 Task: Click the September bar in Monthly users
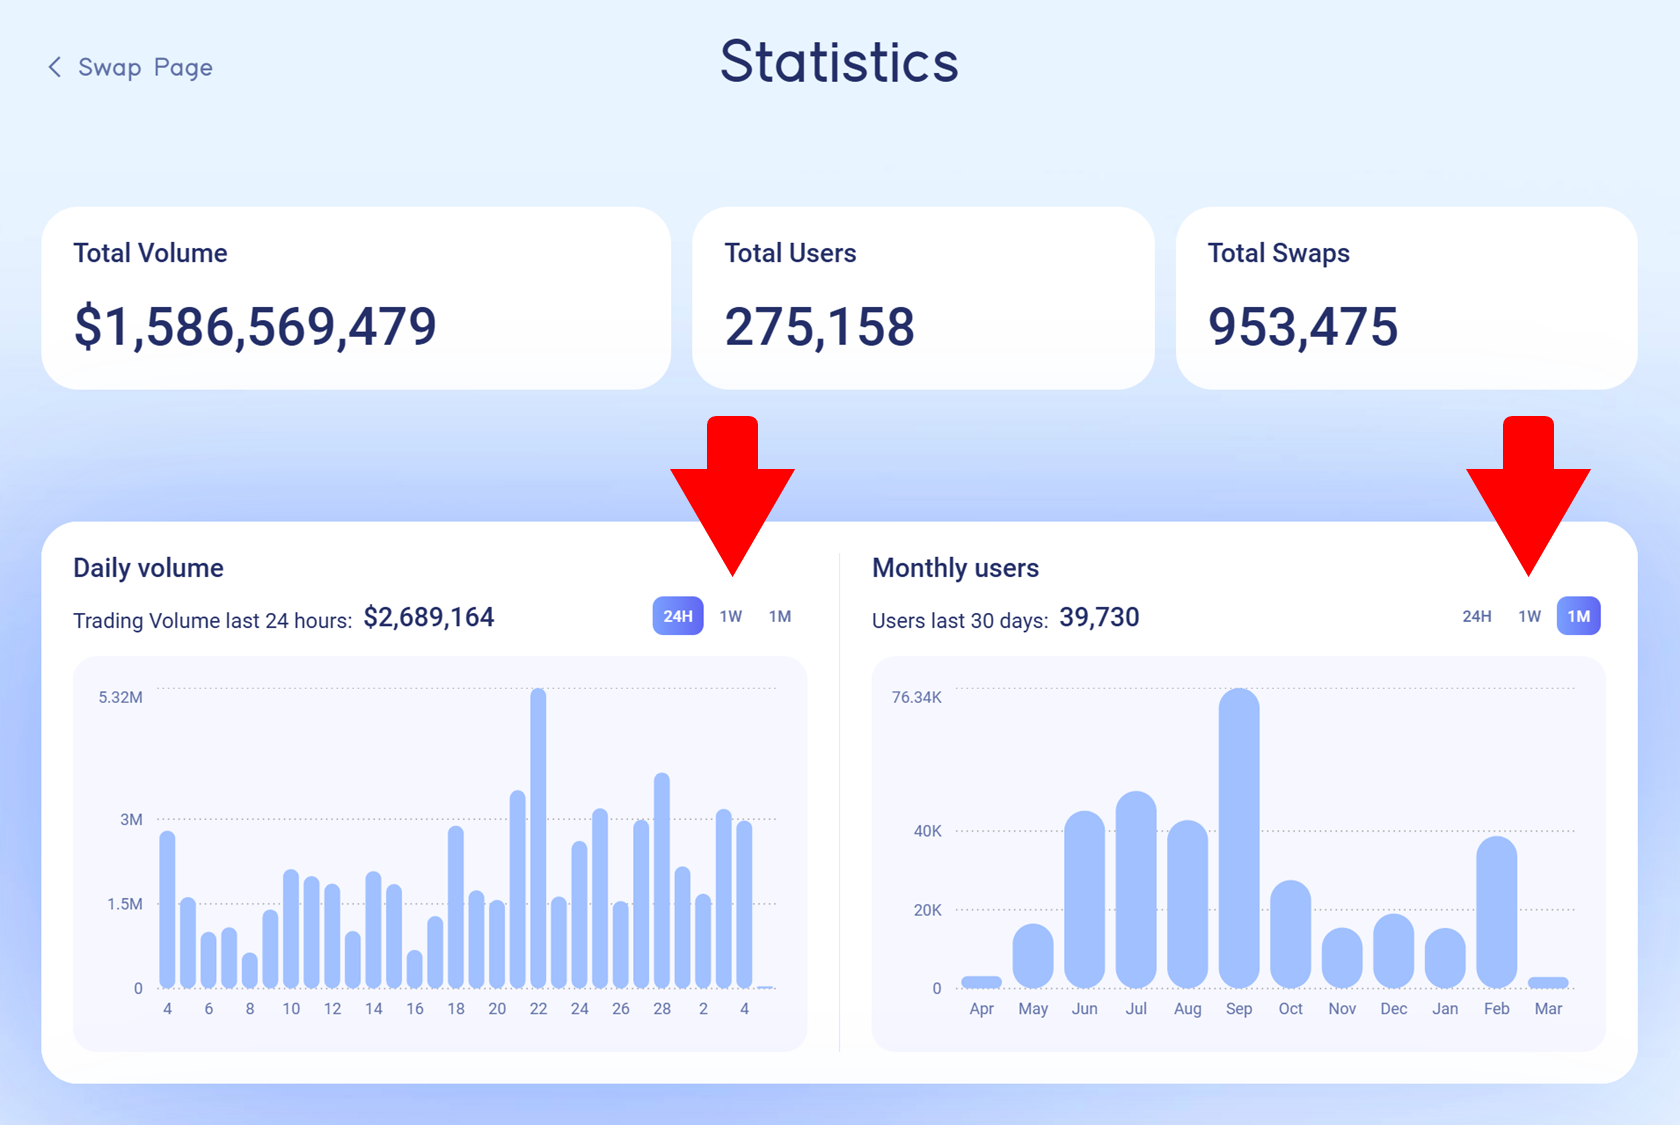pyautogui.click(x=1238, y=838)
